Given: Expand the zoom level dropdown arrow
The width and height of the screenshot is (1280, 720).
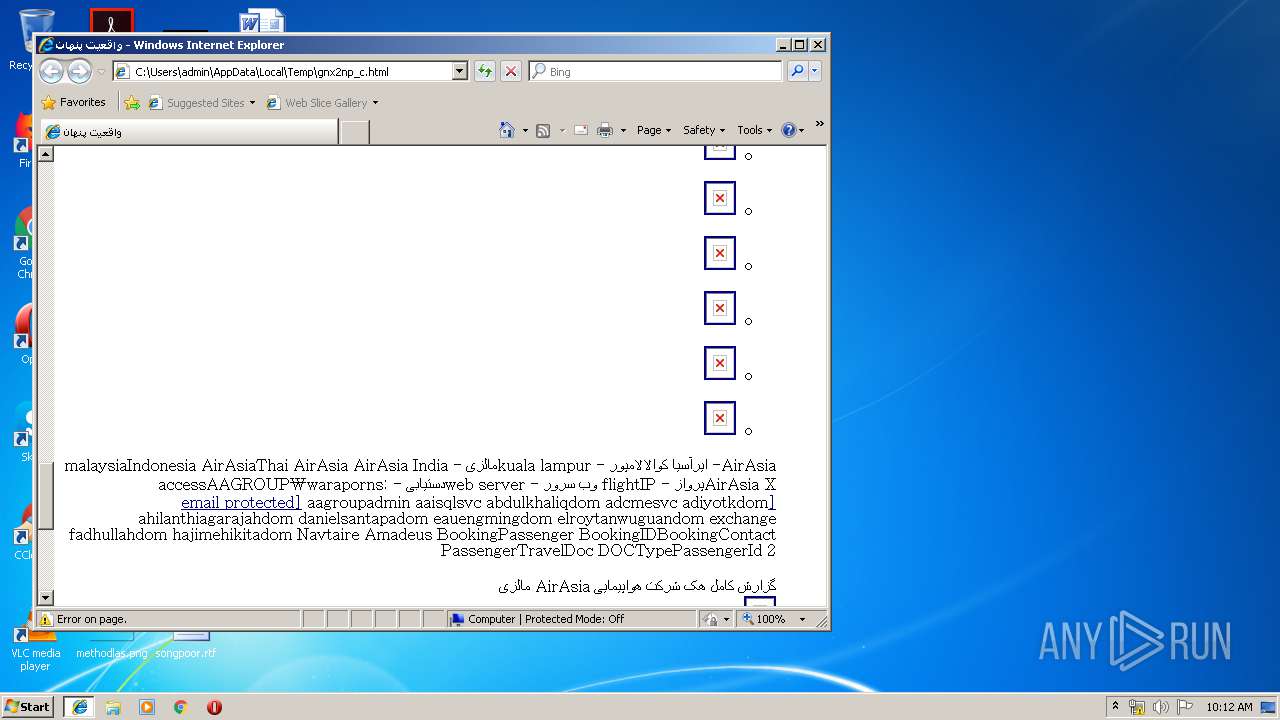Looking at the screenshot, I should click(802, 619).
